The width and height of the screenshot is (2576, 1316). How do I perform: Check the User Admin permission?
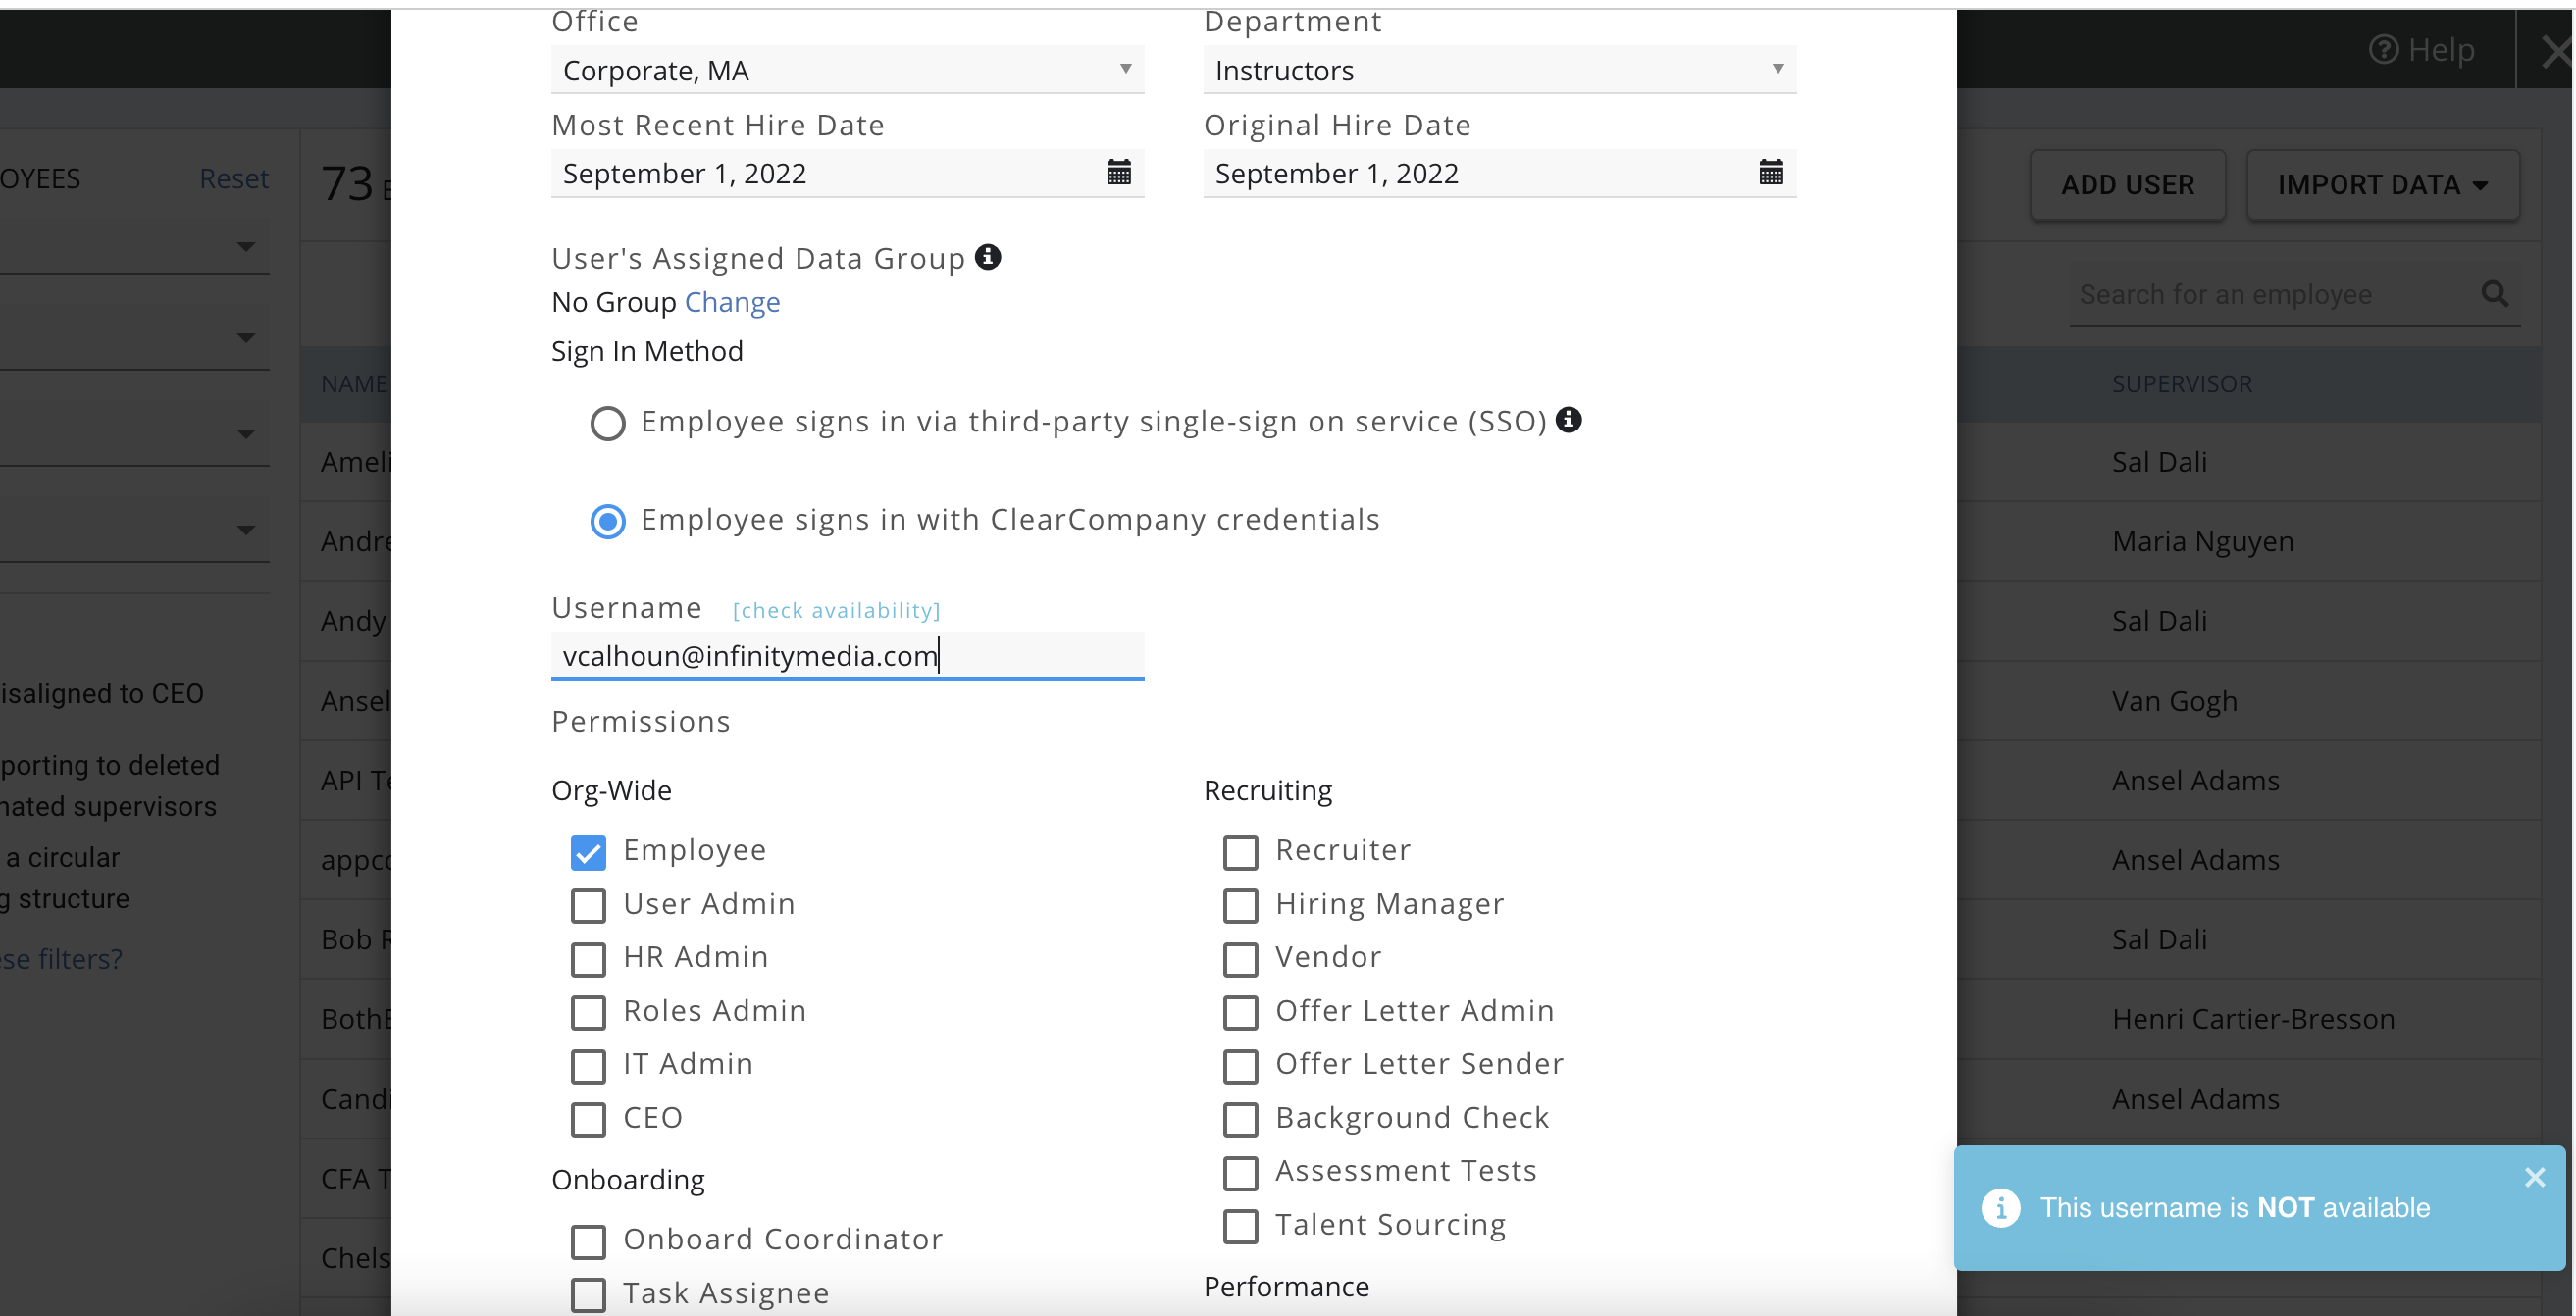click(588, 906)
